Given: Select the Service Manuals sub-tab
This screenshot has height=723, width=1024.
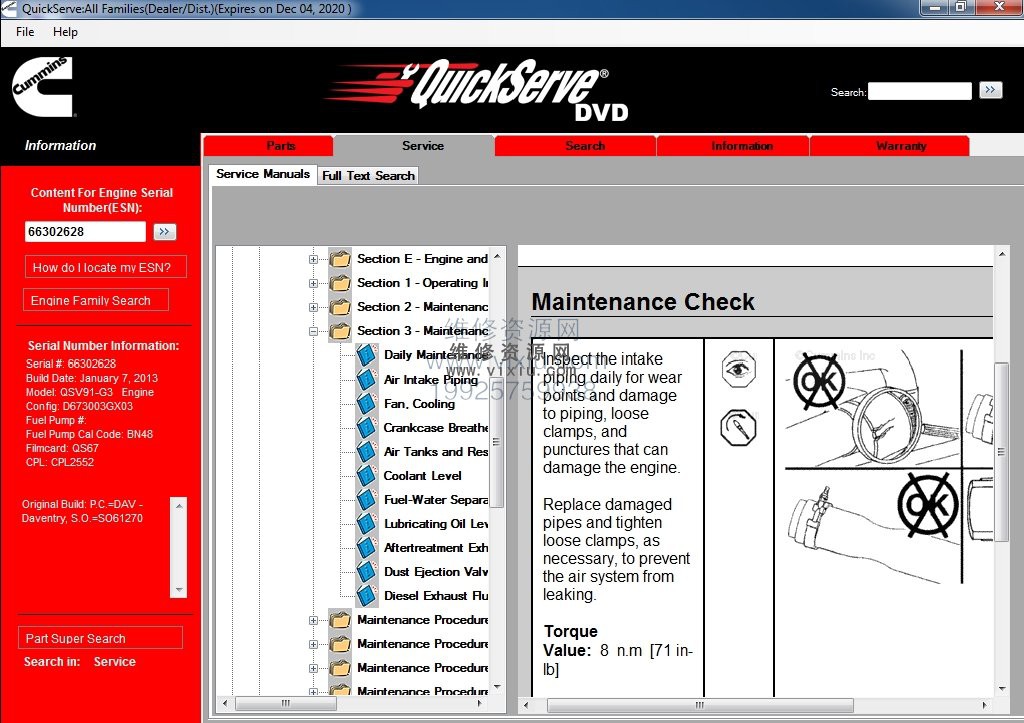Looking at the screenshot, I should tap(263, 174).
